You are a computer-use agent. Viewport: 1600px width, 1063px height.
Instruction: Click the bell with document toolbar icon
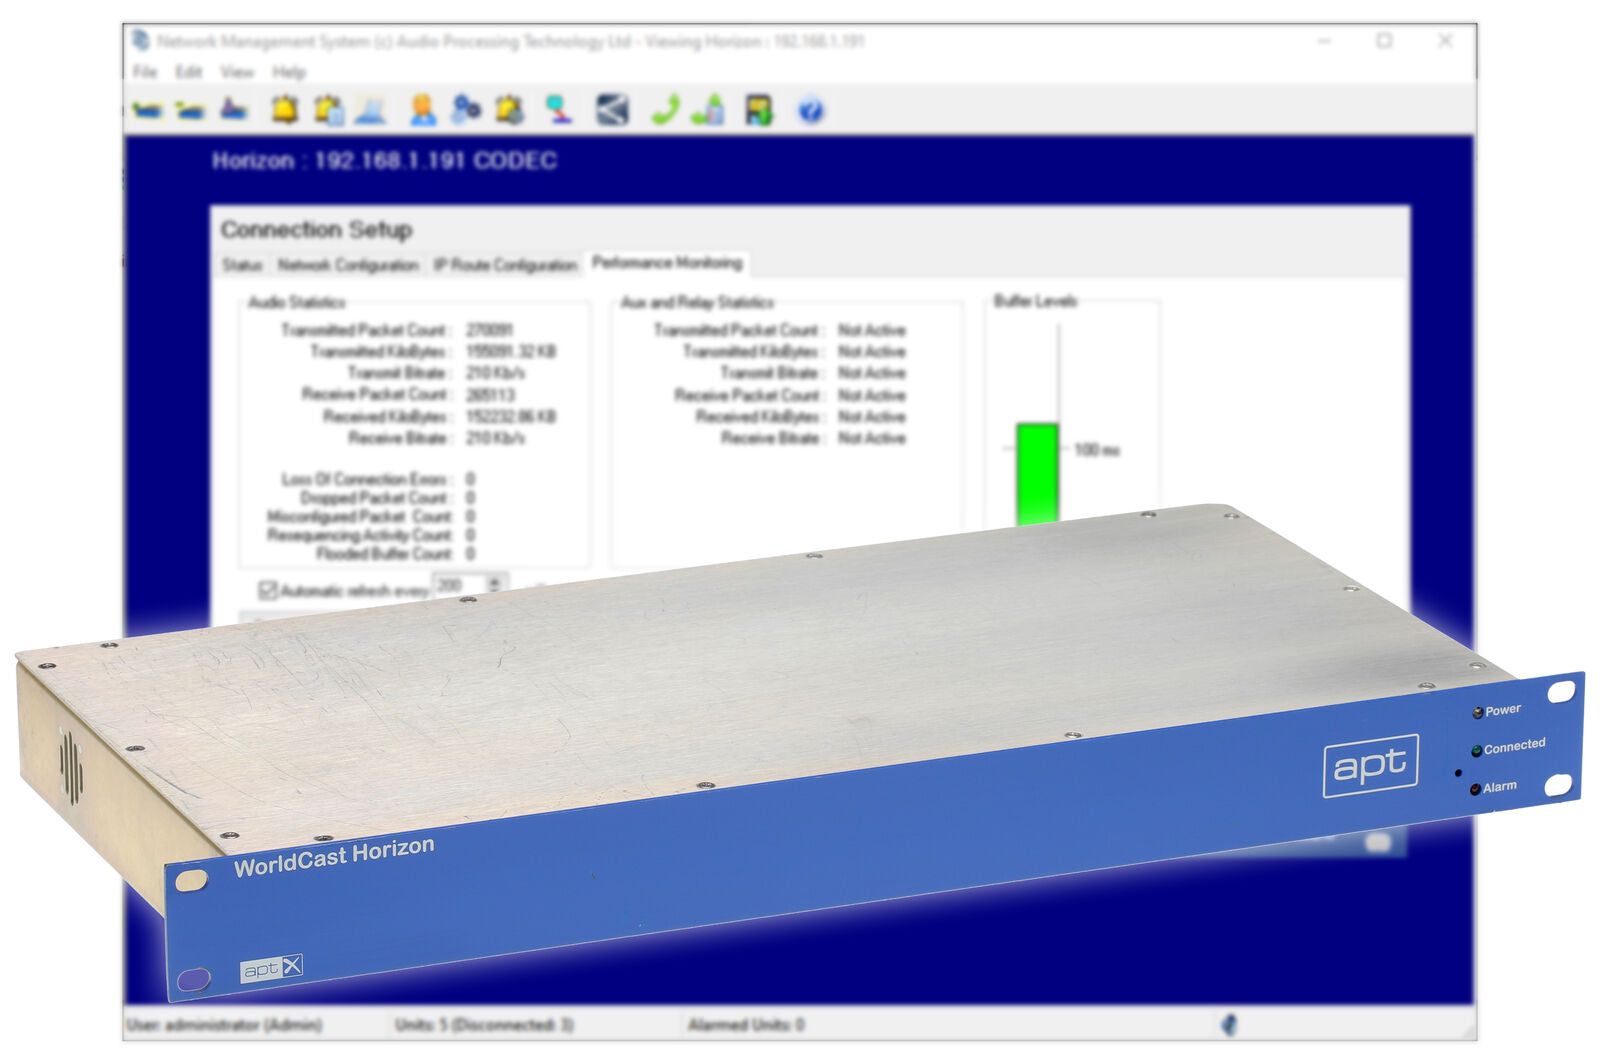pos(329,110)
